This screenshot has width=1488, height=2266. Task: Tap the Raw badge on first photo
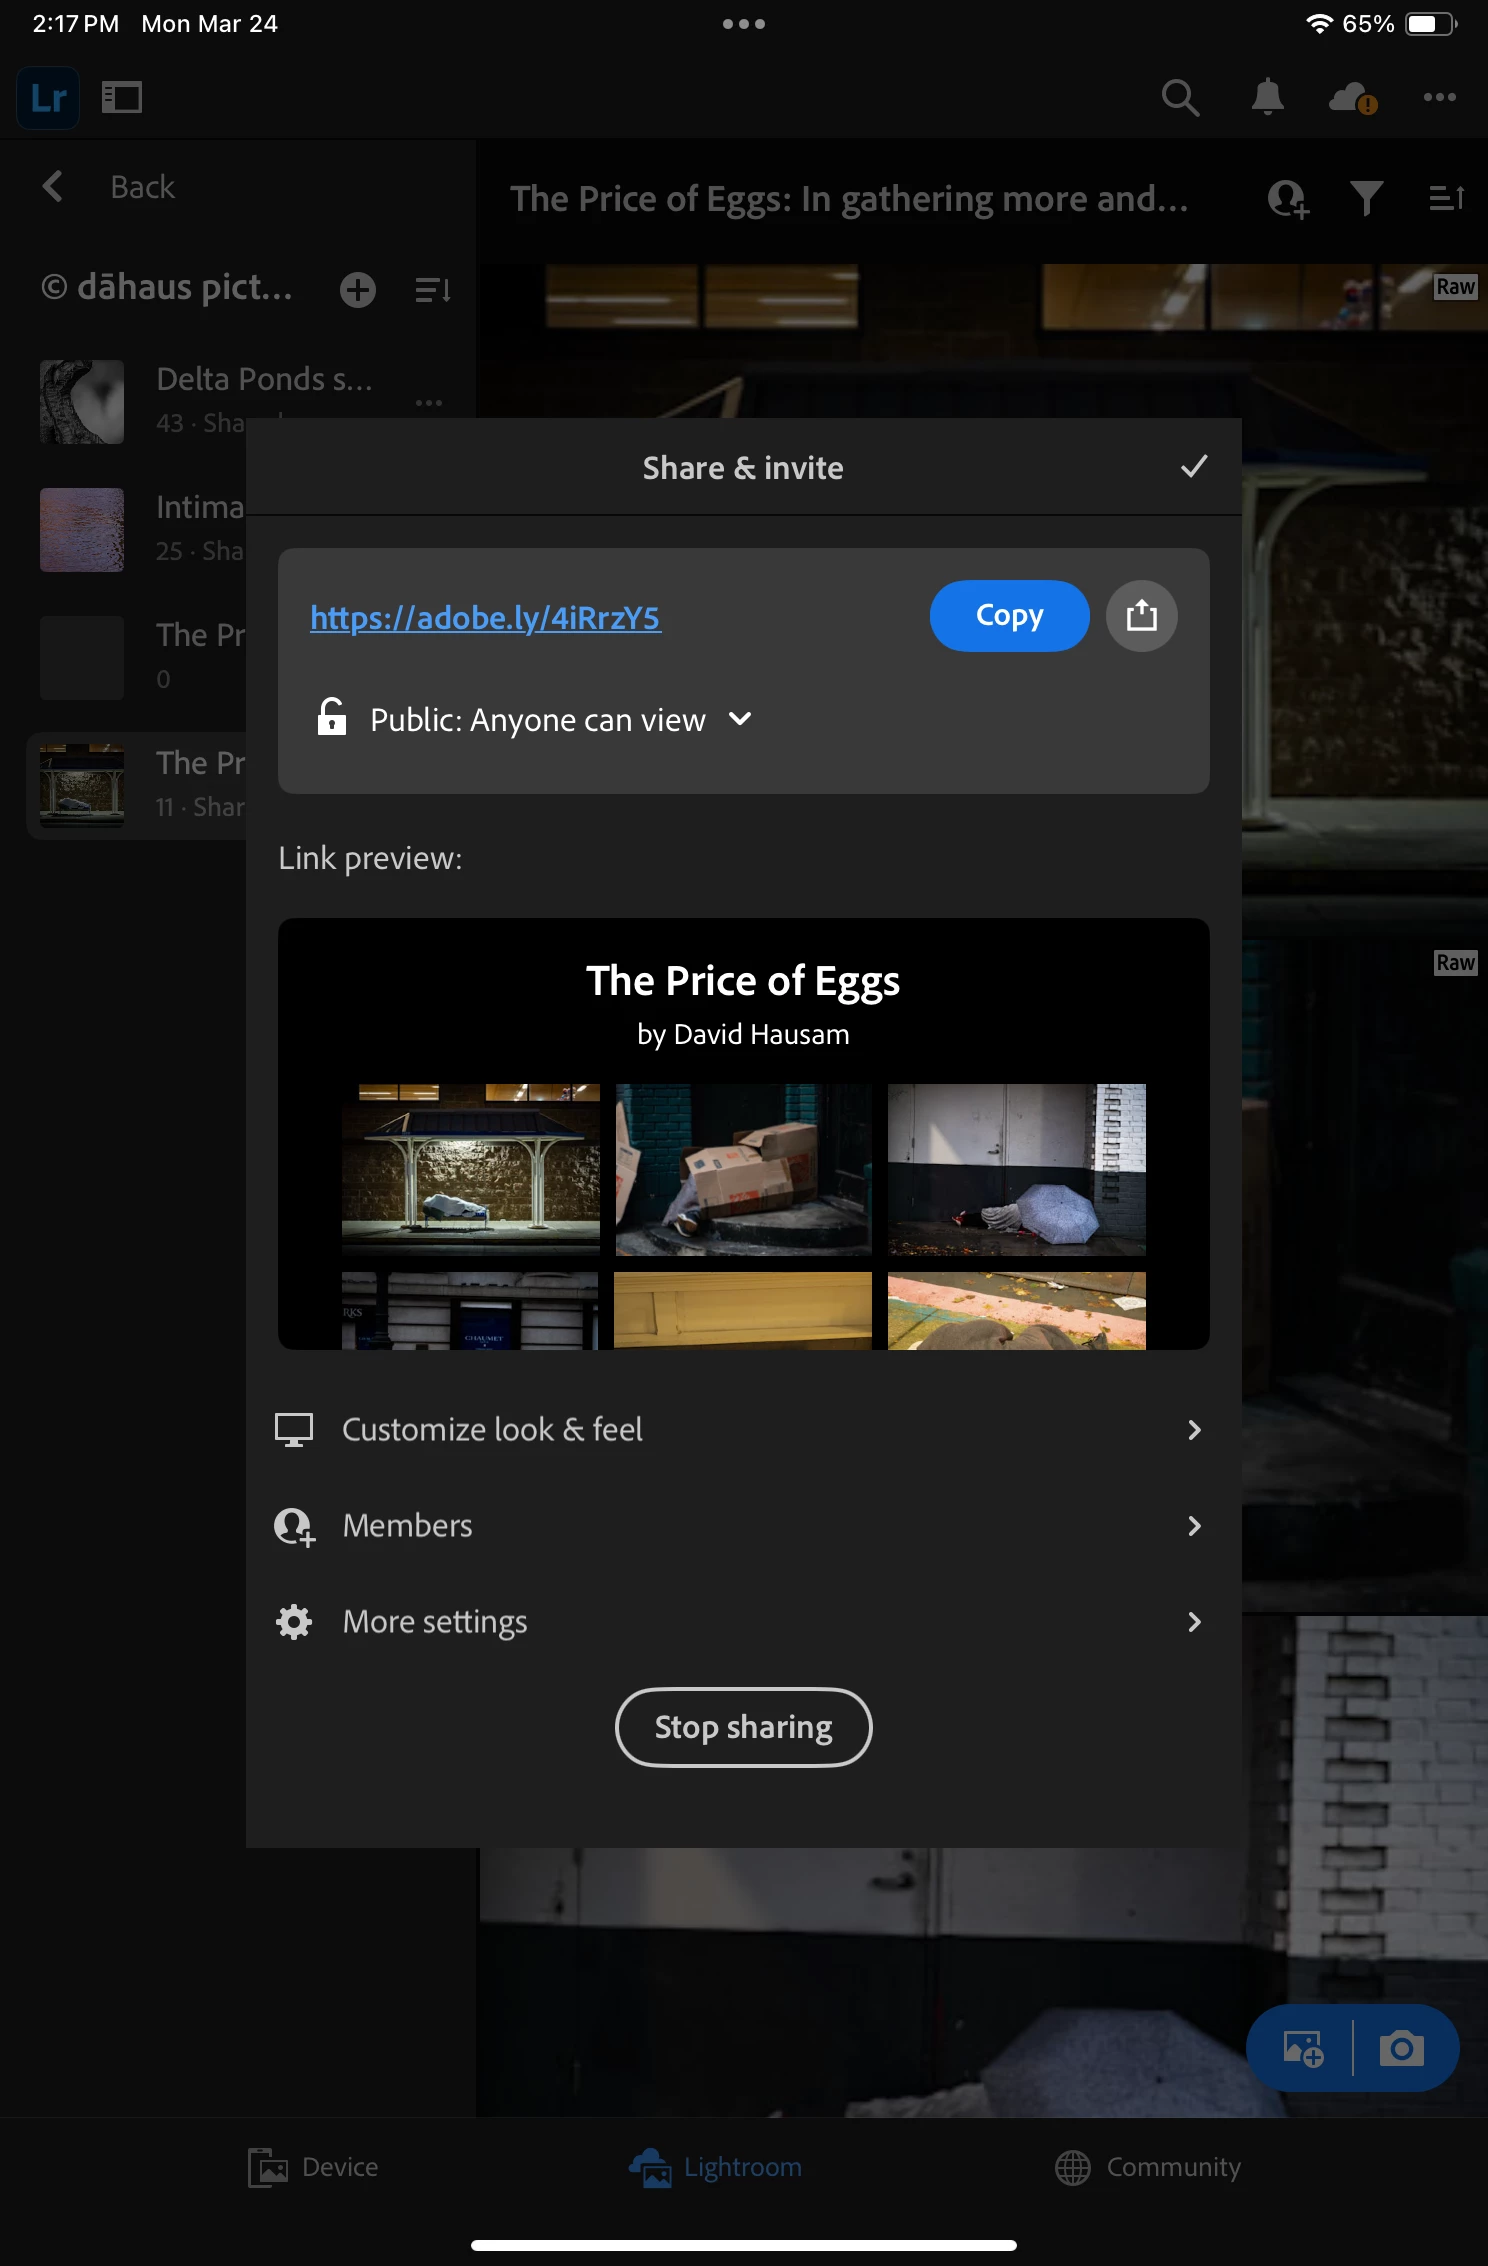click(1455, 287)
